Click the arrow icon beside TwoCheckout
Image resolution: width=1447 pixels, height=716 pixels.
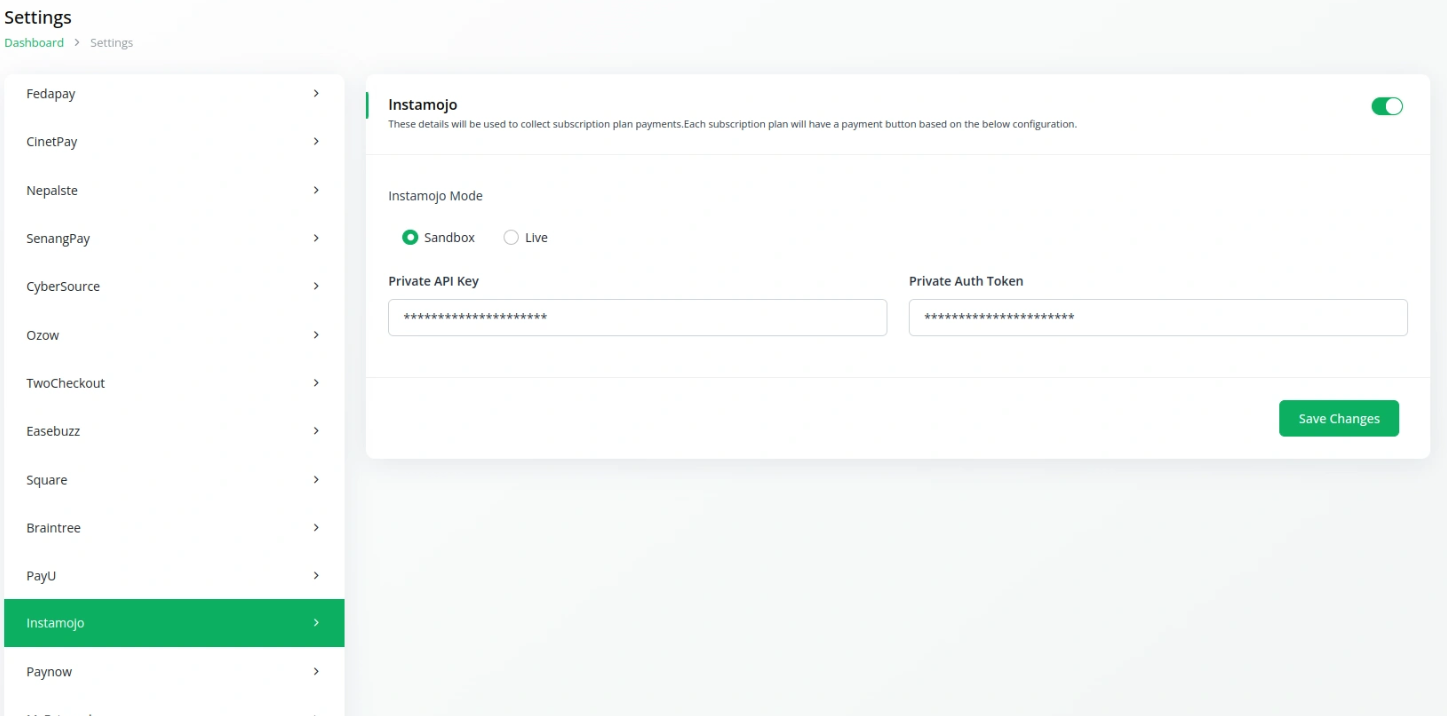[316, 383]
